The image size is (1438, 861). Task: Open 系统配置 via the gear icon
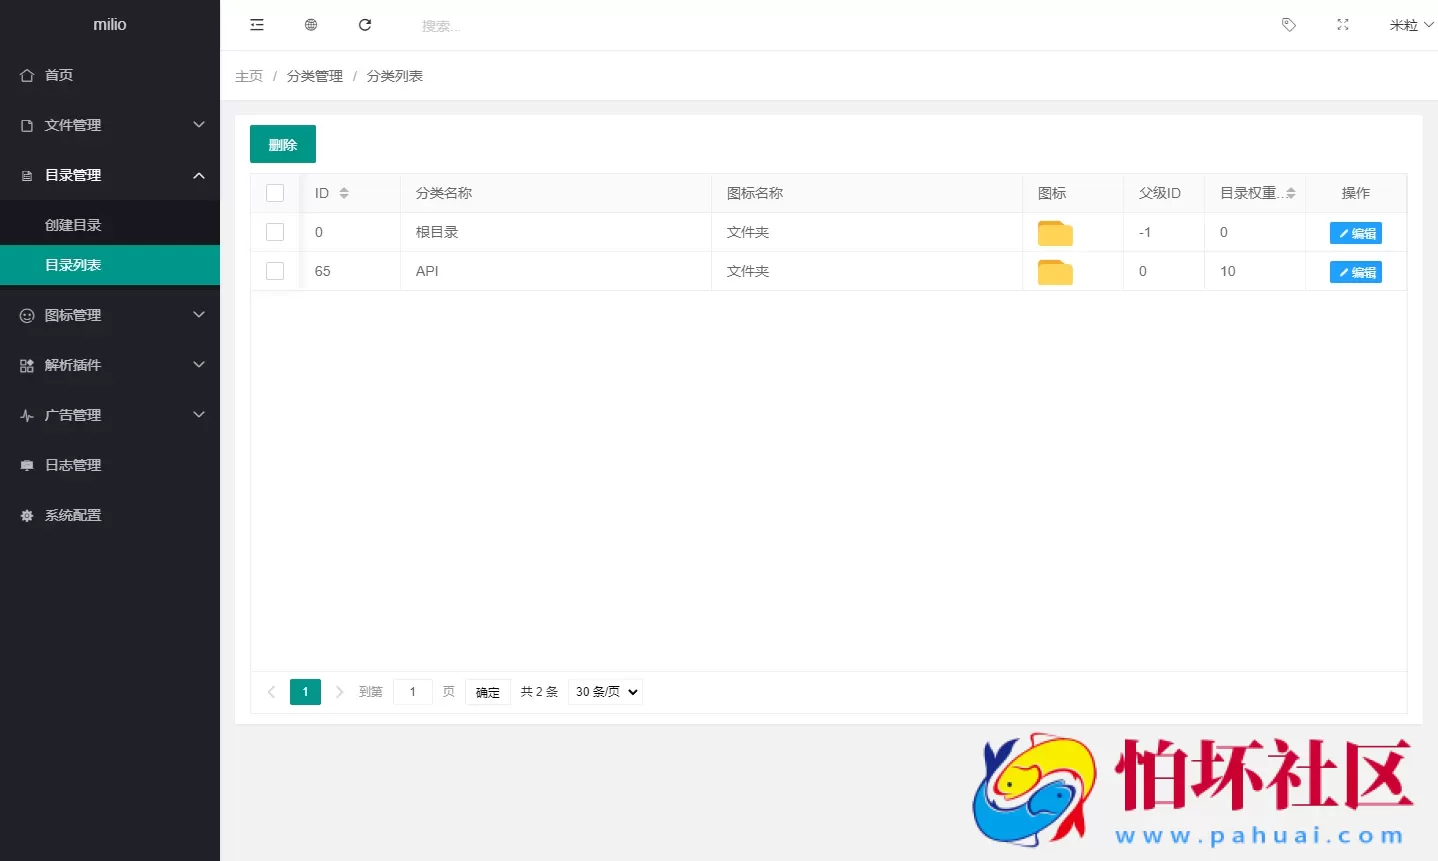tap(27, 515)
